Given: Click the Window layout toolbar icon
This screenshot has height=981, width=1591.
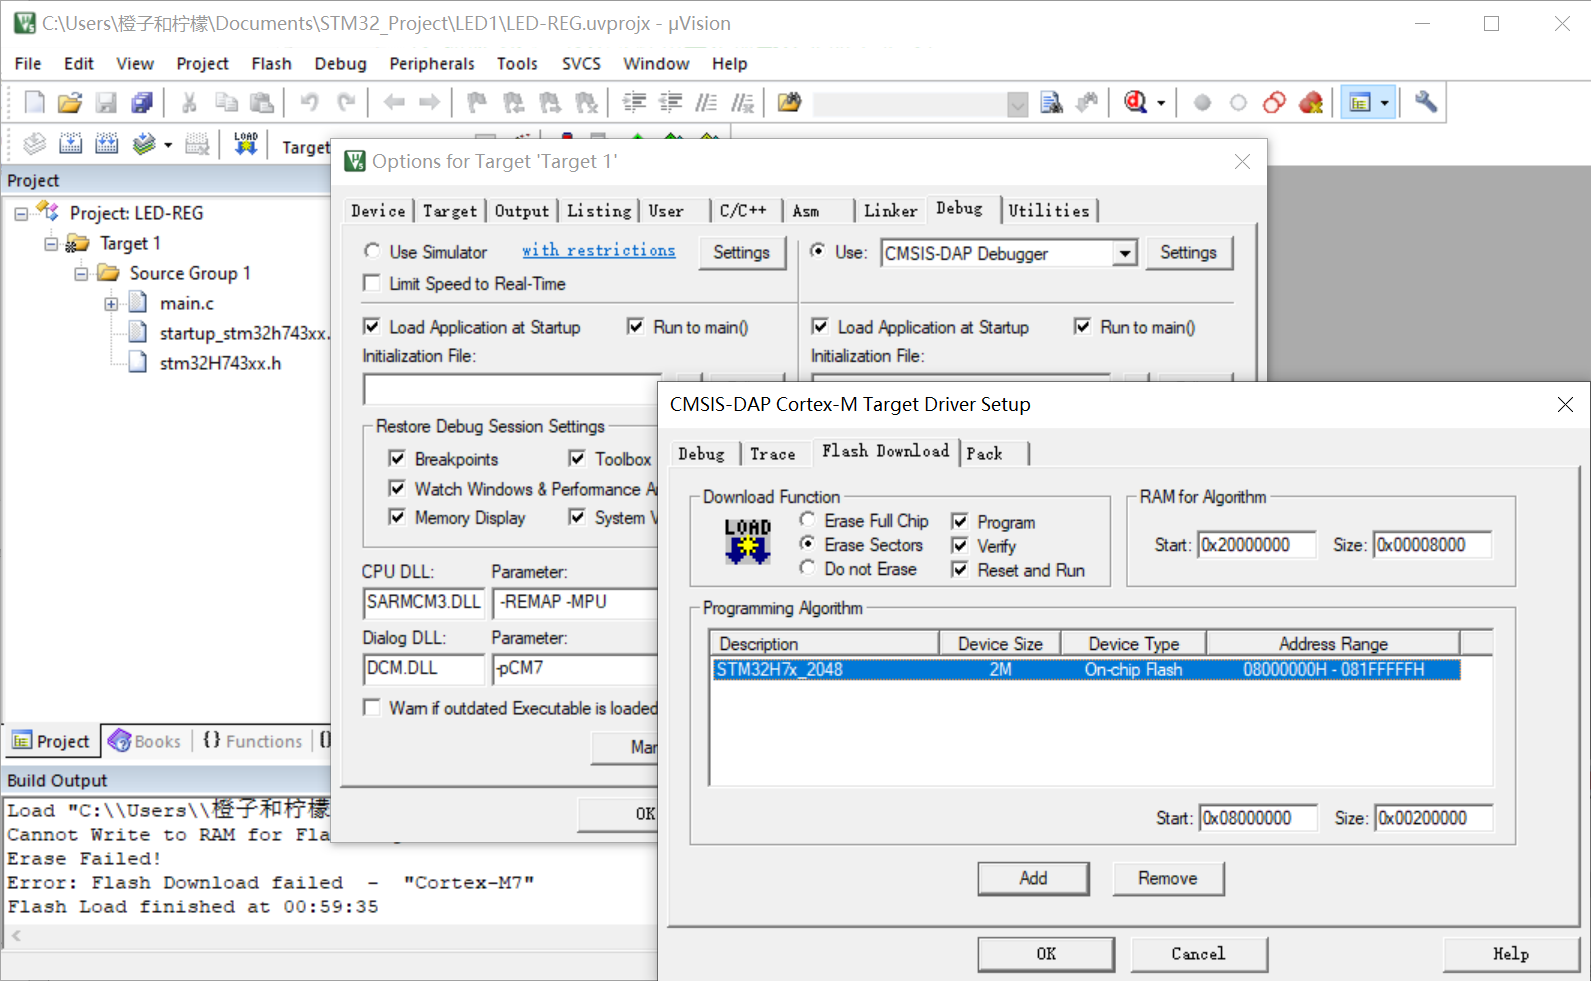Looking at the screenshot, I should click(x=1360, y=102).
